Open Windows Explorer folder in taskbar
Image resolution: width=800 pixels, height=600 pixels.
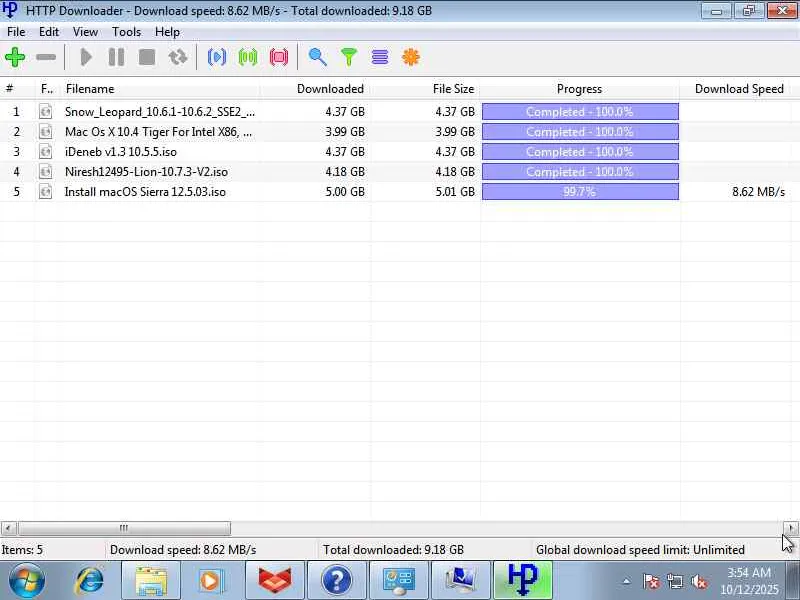click(151, 581)
